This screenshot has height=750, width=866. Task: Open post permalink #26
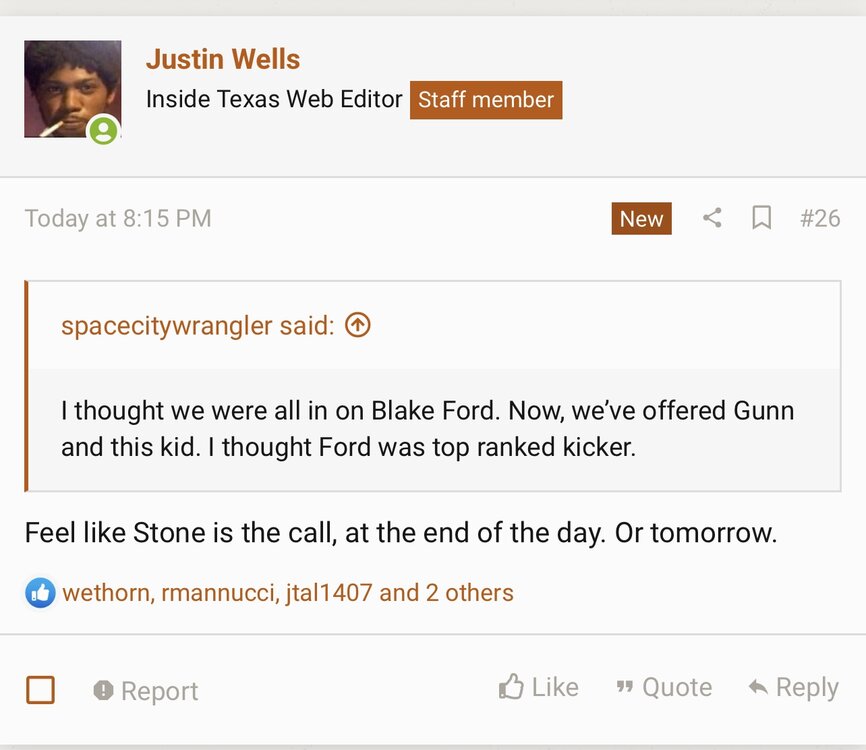pyautogui.click(x=820, y=218)
